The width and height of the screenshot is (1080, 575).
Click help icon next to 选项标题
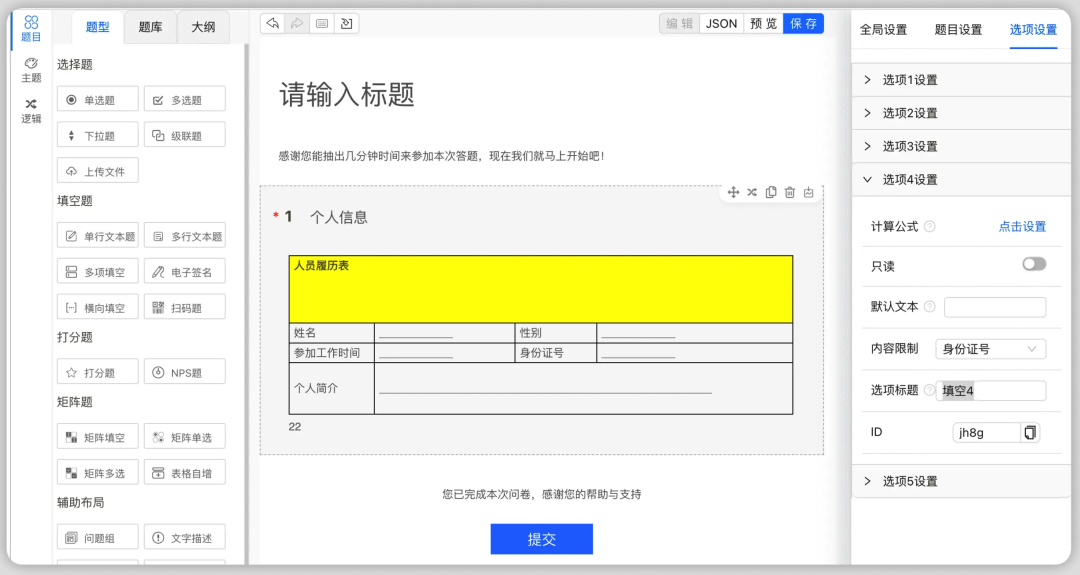pyautogui.click(x=930, y=390)
